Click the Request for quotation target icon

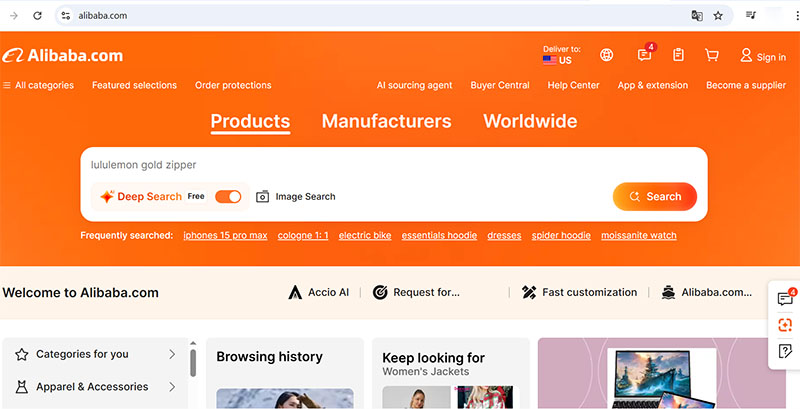[x=380, y=292]
